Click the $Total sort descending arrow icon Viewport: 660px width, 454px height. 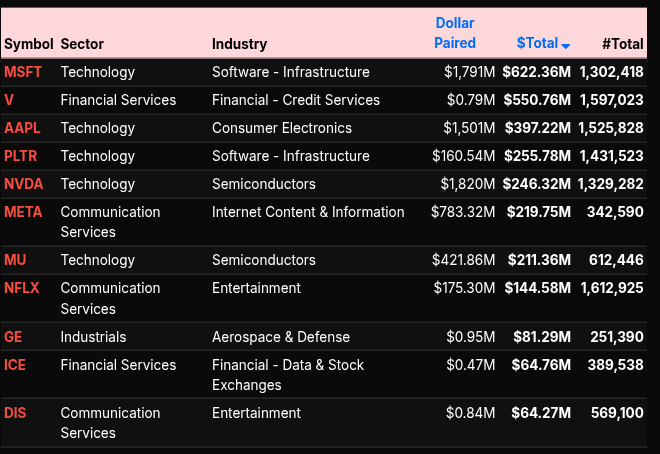point(566,46)
